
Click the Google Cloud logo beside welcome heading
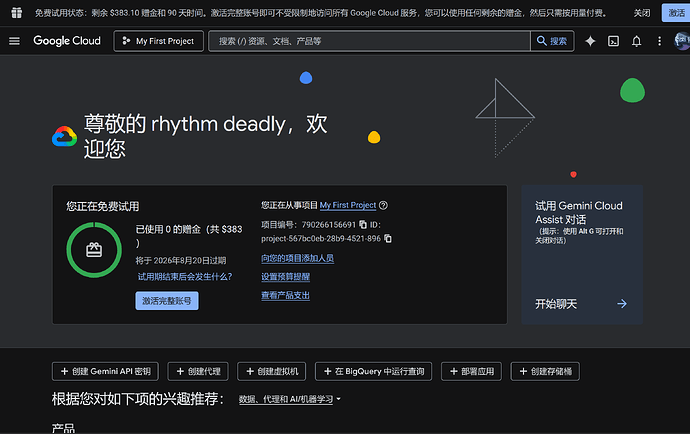click(64, 136)
